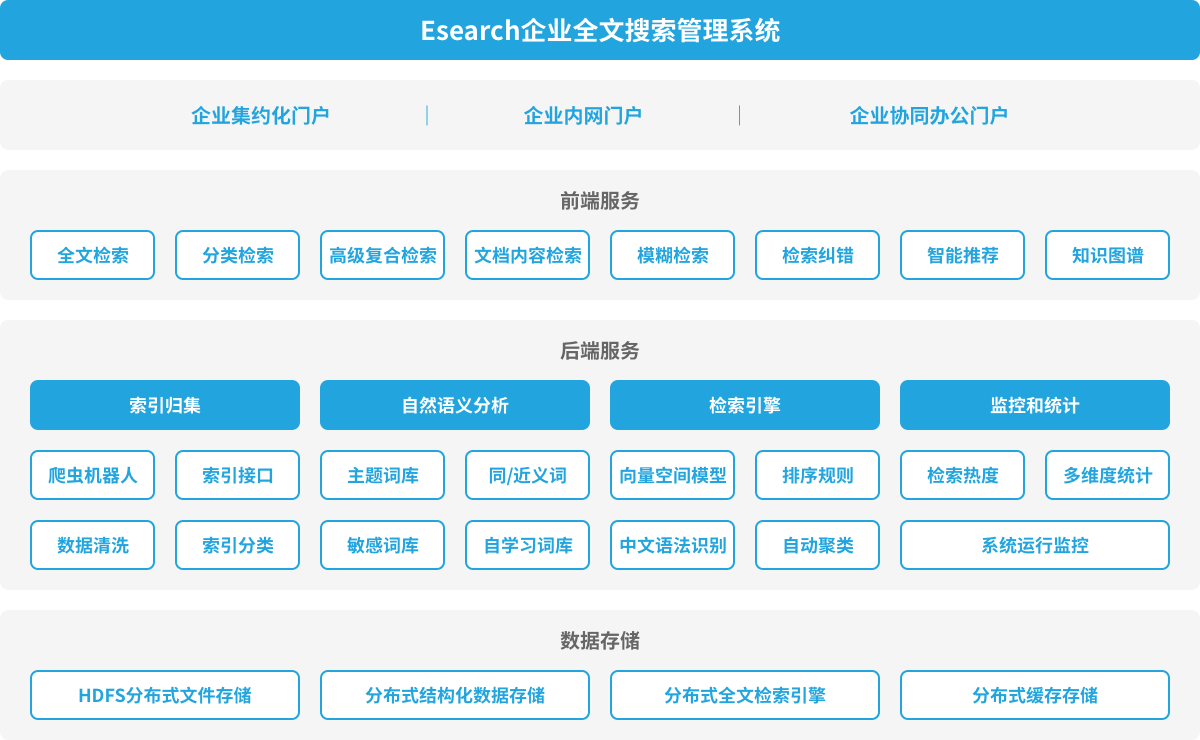The width and height of the screenshot is (1200, 740).
Task: Click the 索引分类 box
Action: pyautogui.click(x=237, y=545)
